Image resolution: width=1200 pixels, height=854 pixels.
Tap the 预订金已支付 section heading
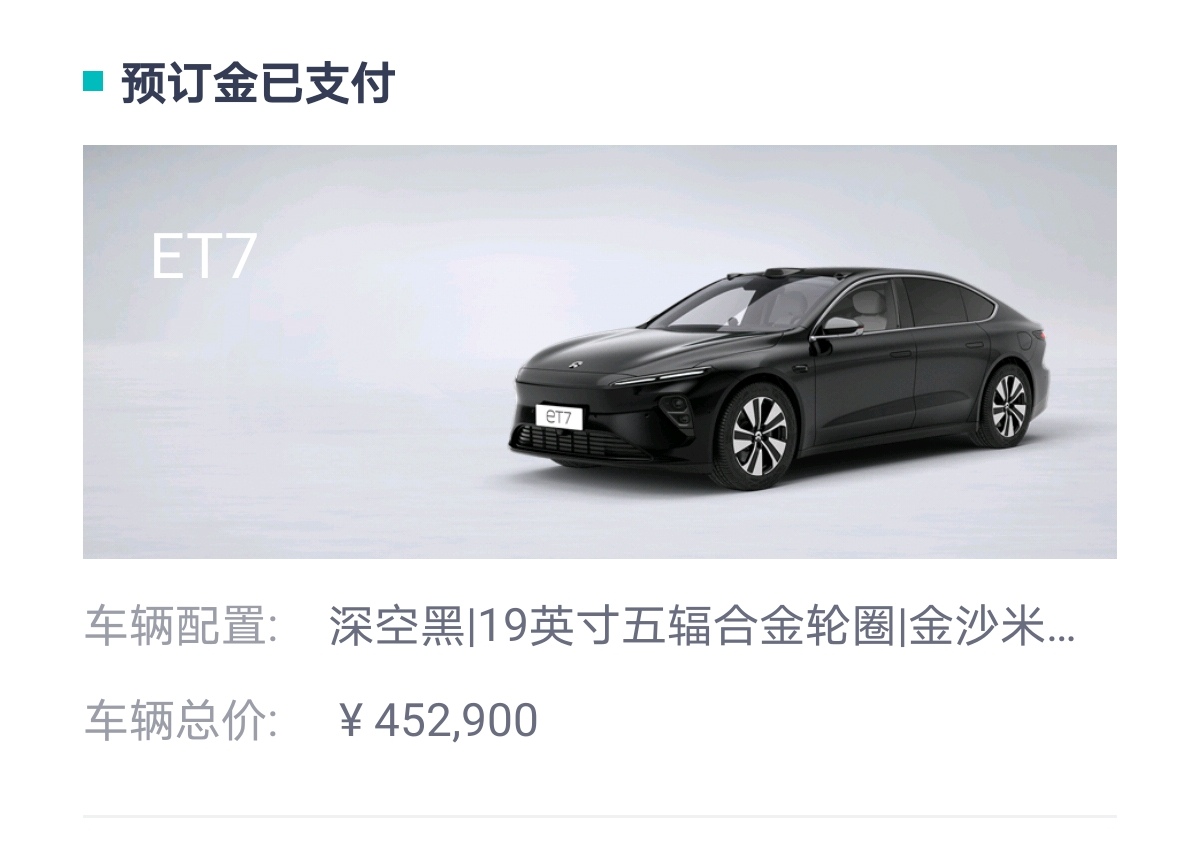point(258,82)
